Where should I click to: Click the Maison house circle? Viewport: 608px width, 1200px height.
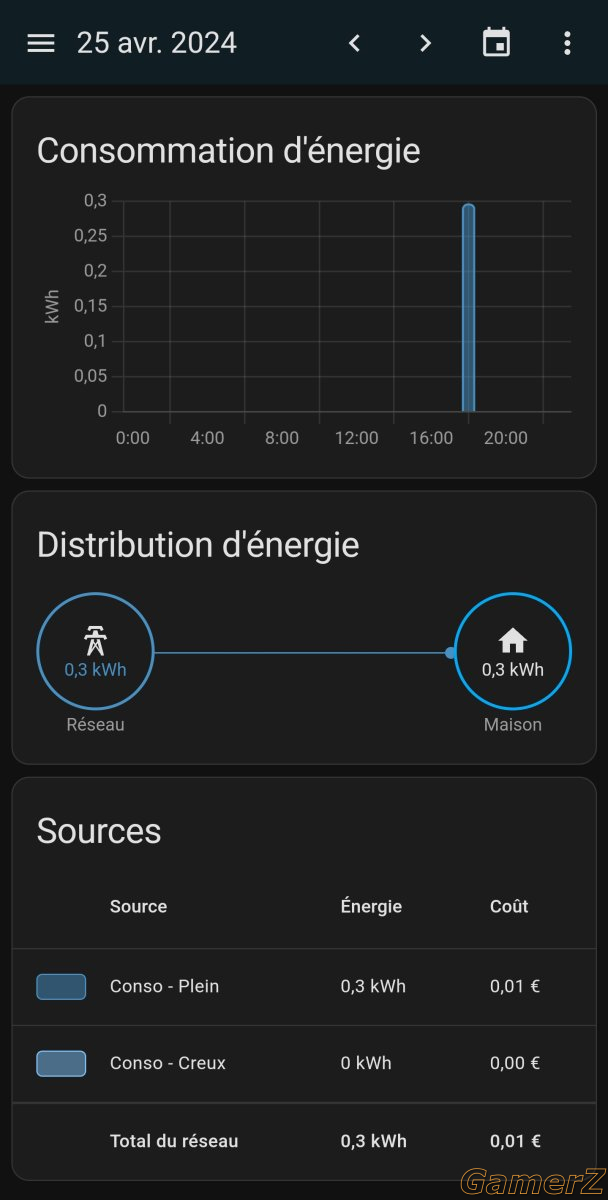pyautogui.click(x=513, y=652)
